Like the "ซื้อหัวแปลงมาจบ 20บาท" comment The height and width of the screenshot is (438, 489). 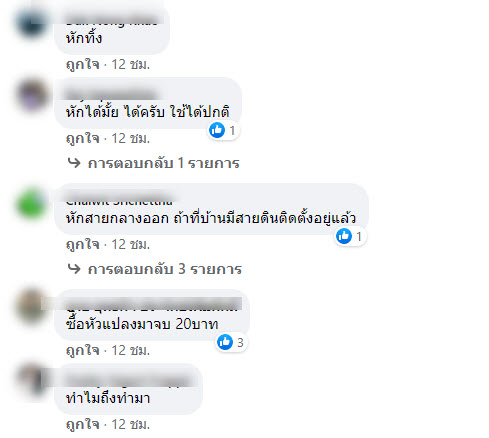83,350
